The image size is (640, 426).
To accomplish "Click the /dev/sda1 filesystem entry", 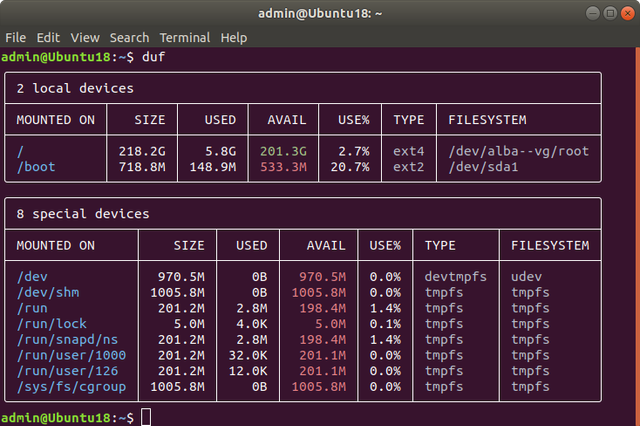I will (x=486, y=167).
